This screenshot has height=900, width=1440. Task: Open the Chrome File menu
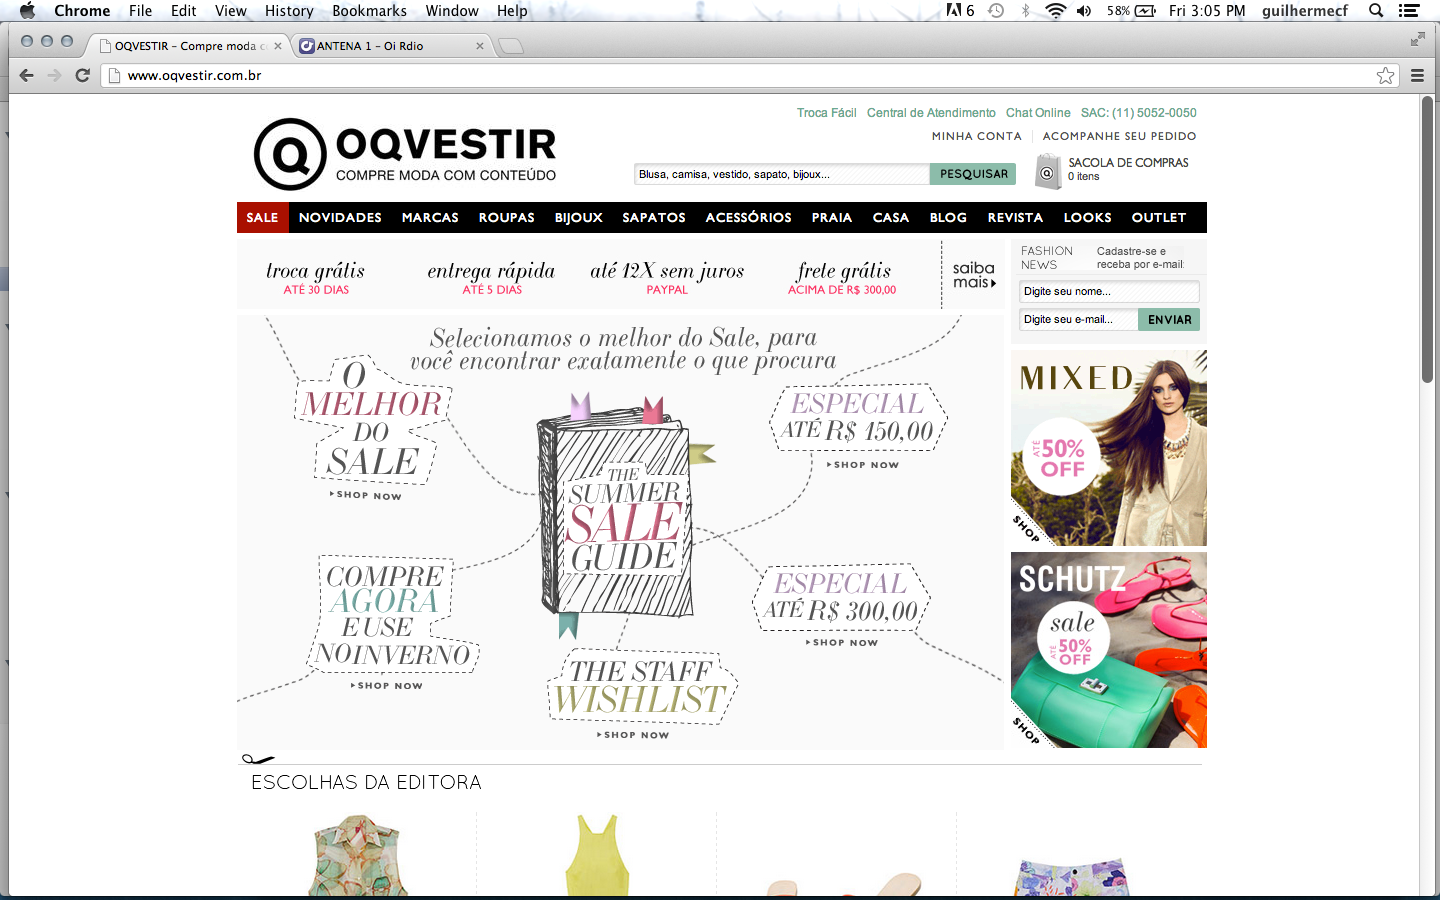coord(140,11)
